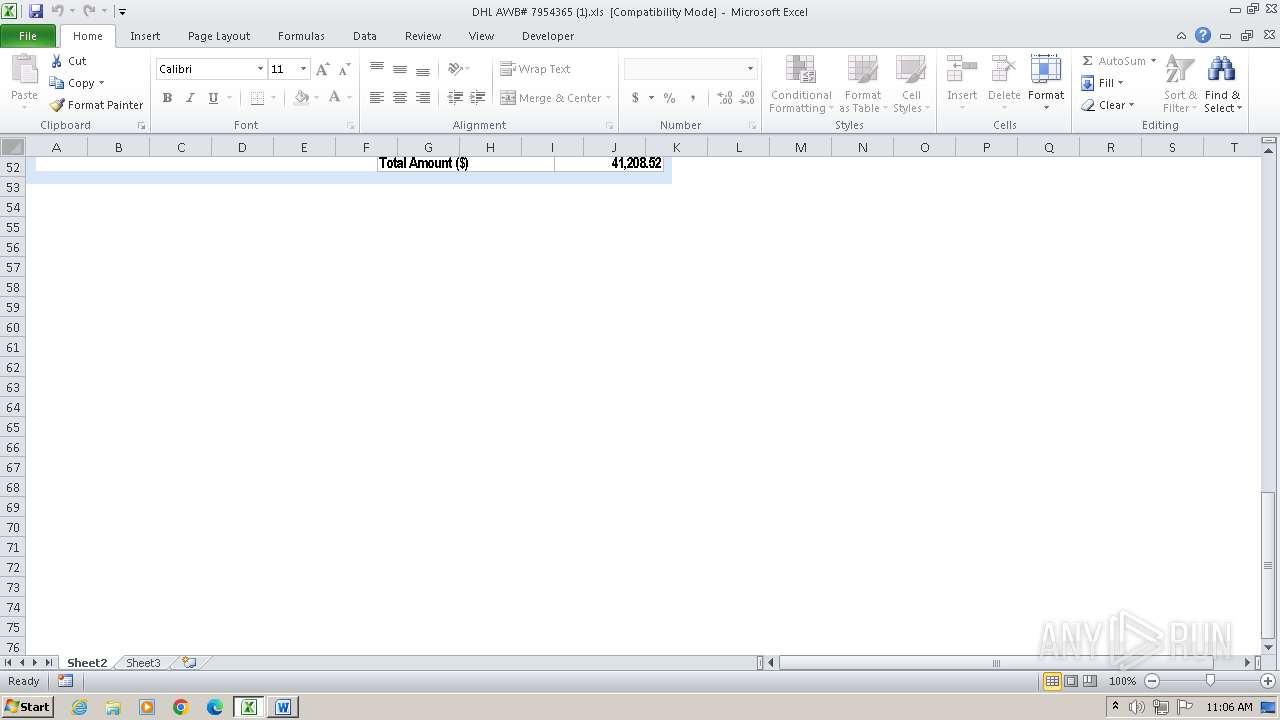
Task: Switch to the Sheet3 worksheet tab
Action: click(143, 663)
